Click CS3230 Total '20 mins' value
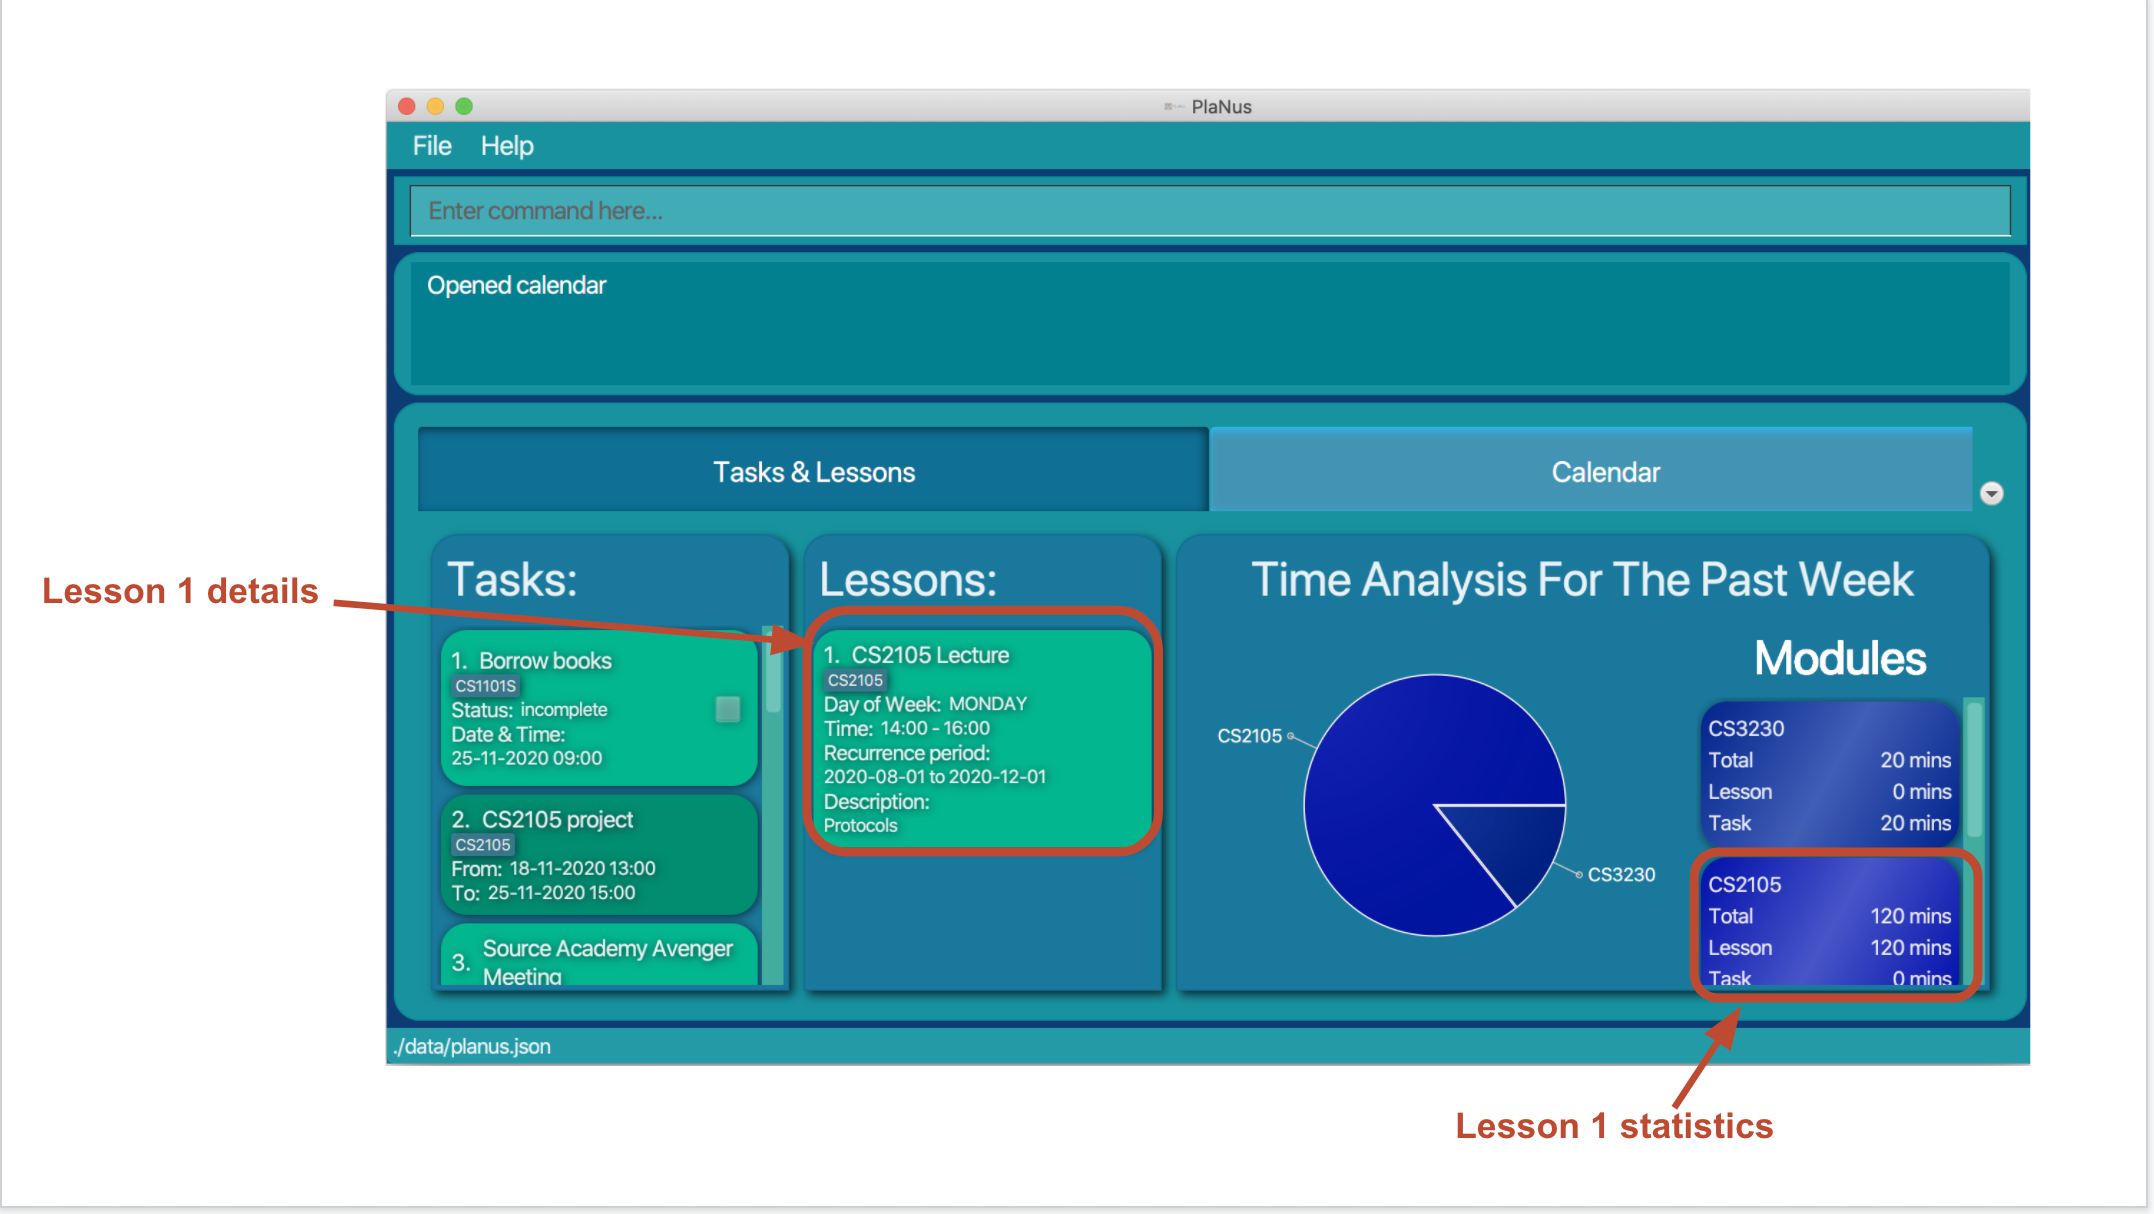2154x1214 pixels. coord(1915,760)
